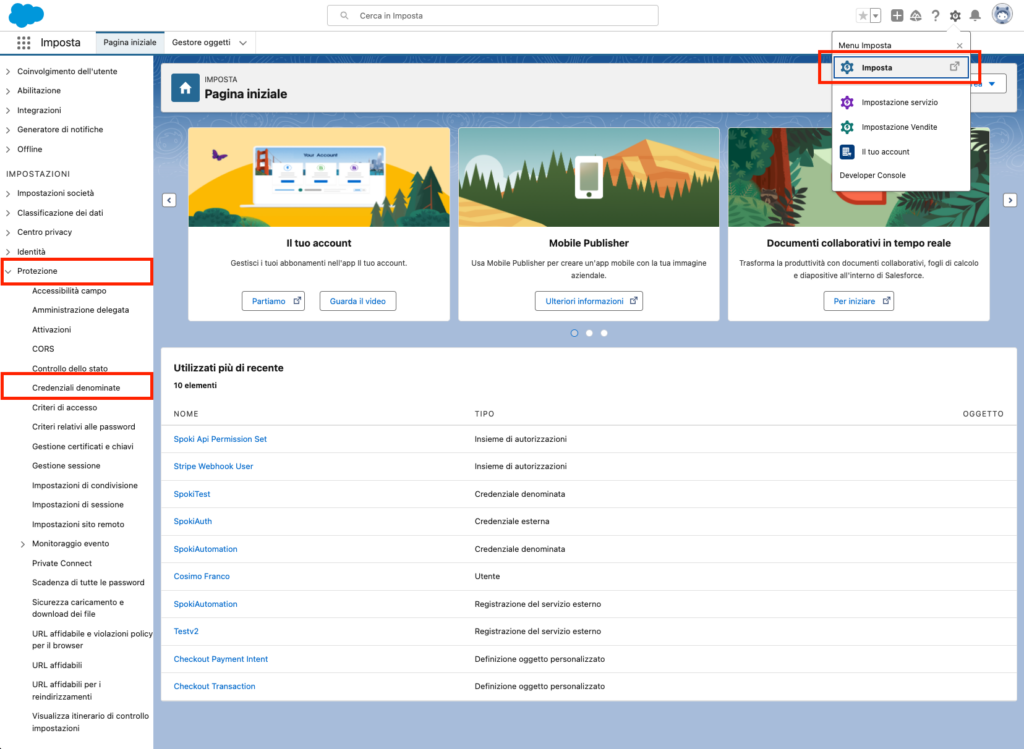
Task: Collapse the Protezione section
Action: coord(8,271)
